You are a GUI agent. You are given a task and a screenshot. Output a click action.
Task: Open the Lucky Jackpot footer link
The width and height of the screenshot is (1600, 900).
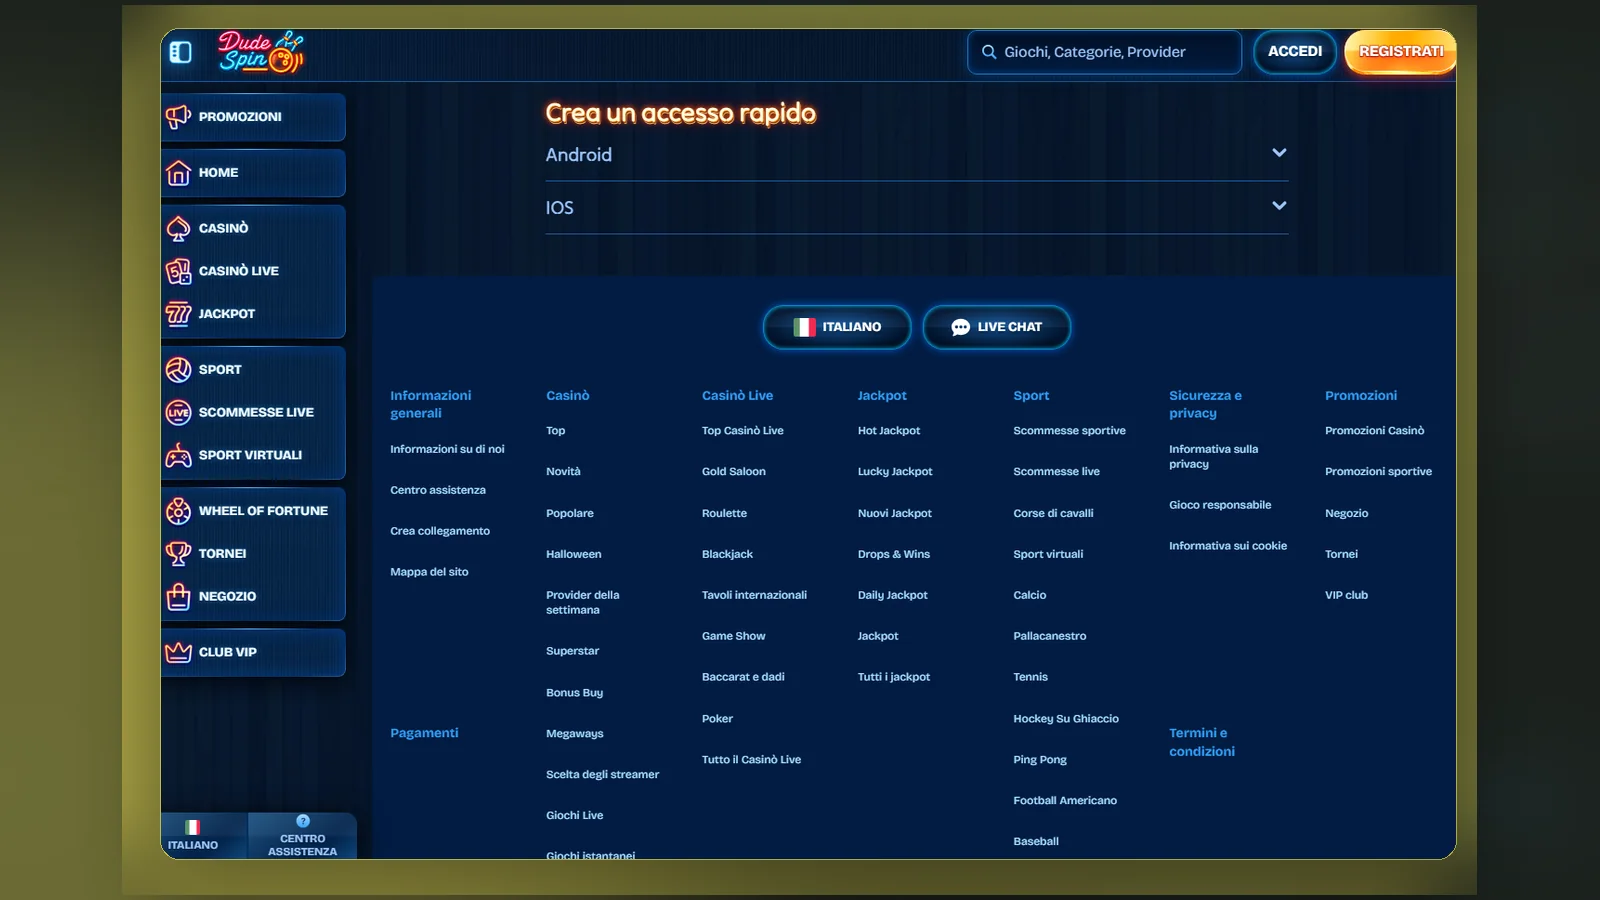895,472
